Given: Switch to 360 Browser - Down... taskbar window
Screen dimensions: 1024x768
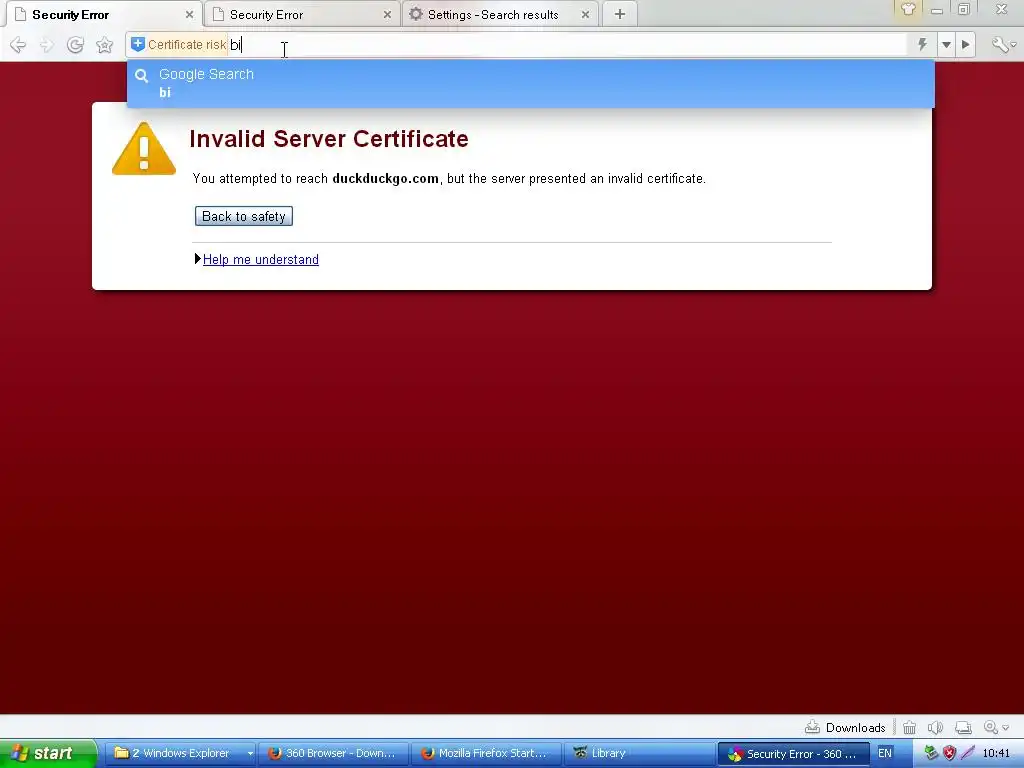Looking at the screenshot, I should click(333, 753).
